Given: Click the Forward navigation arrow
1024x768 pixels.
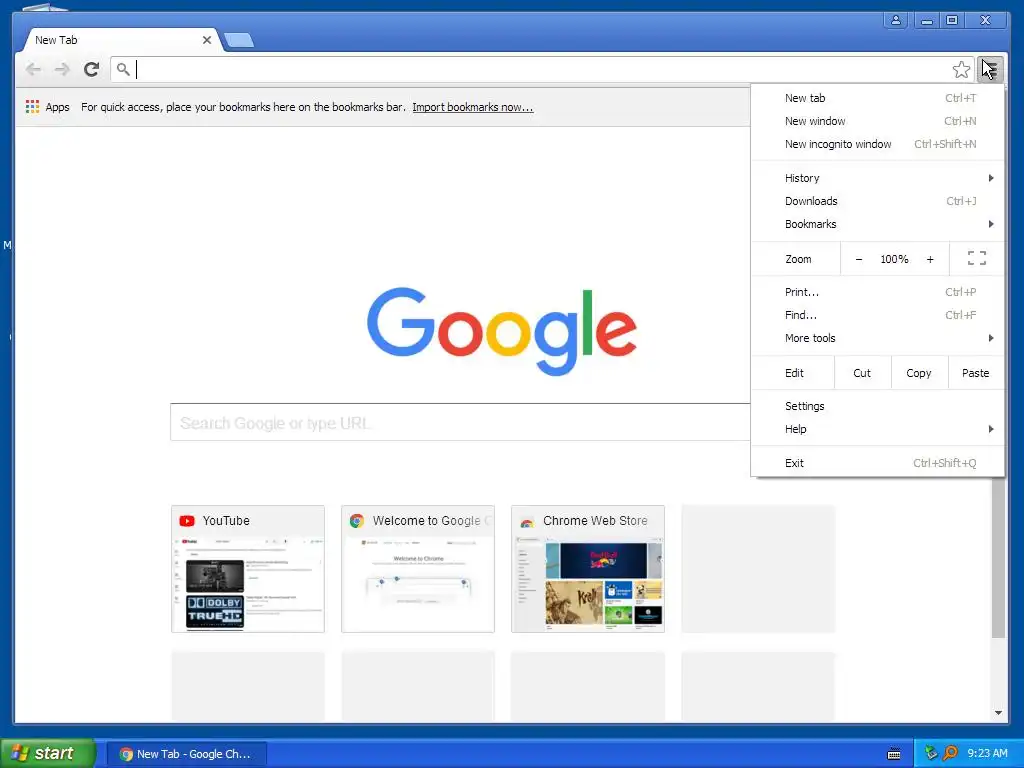Looking at the screenshot, I should pos(62,69).
